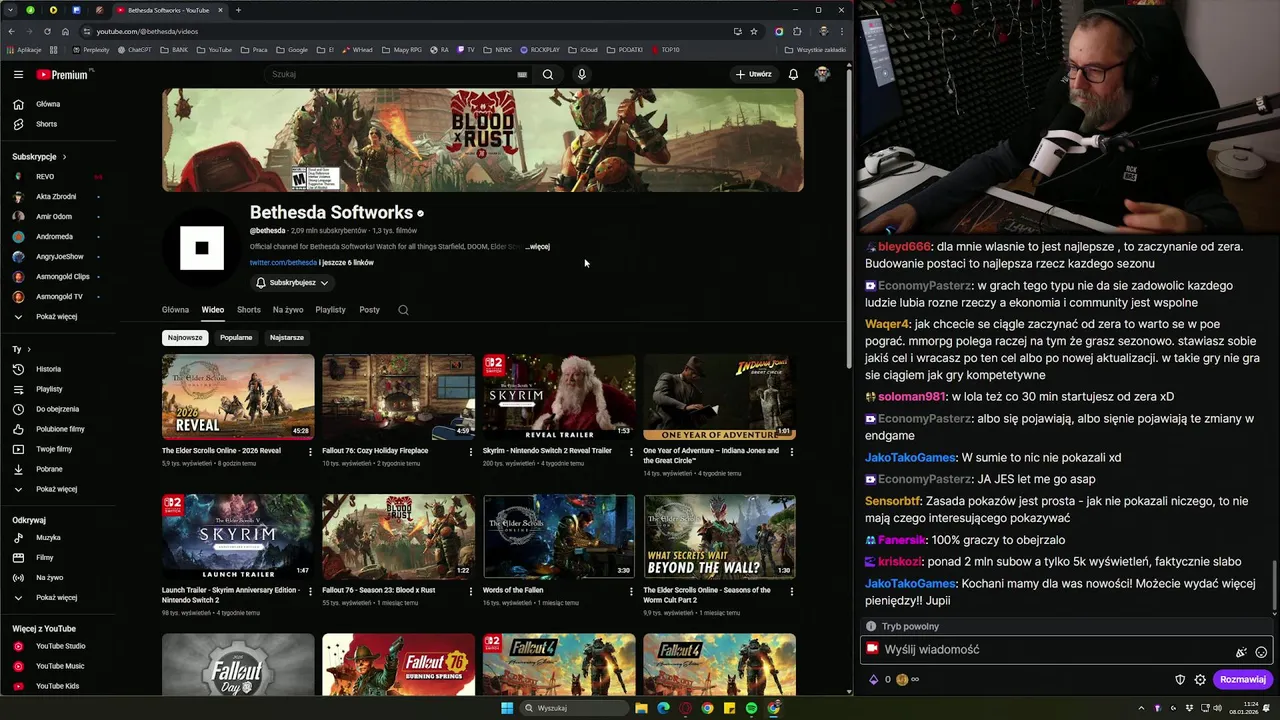The width and height of the screenshot is (1280, 720).
Task: Select the Najstarsze sort chip
Action: pos(287,338)
